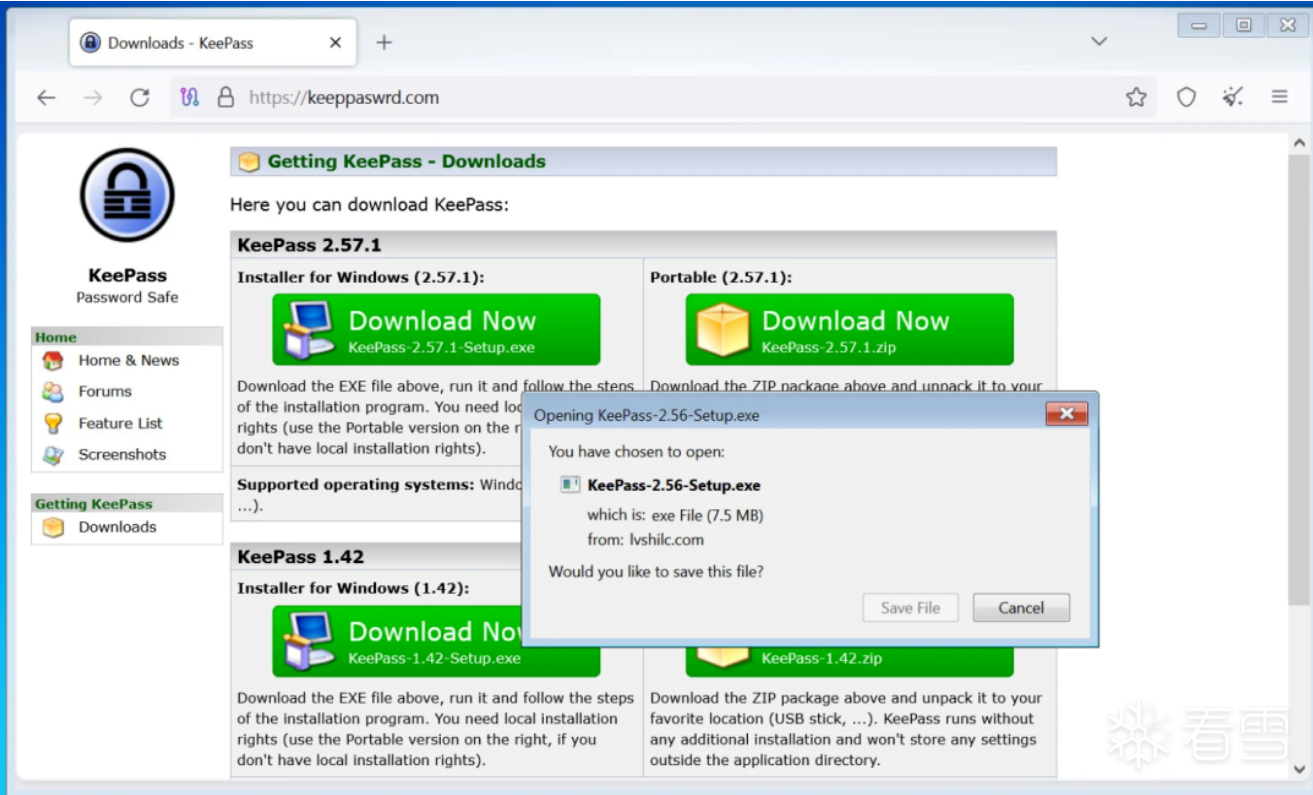The width and height of the screenshot is (1313, 795).
Task: Click Save File in the download dialog
Action: (x=910, y=608)
